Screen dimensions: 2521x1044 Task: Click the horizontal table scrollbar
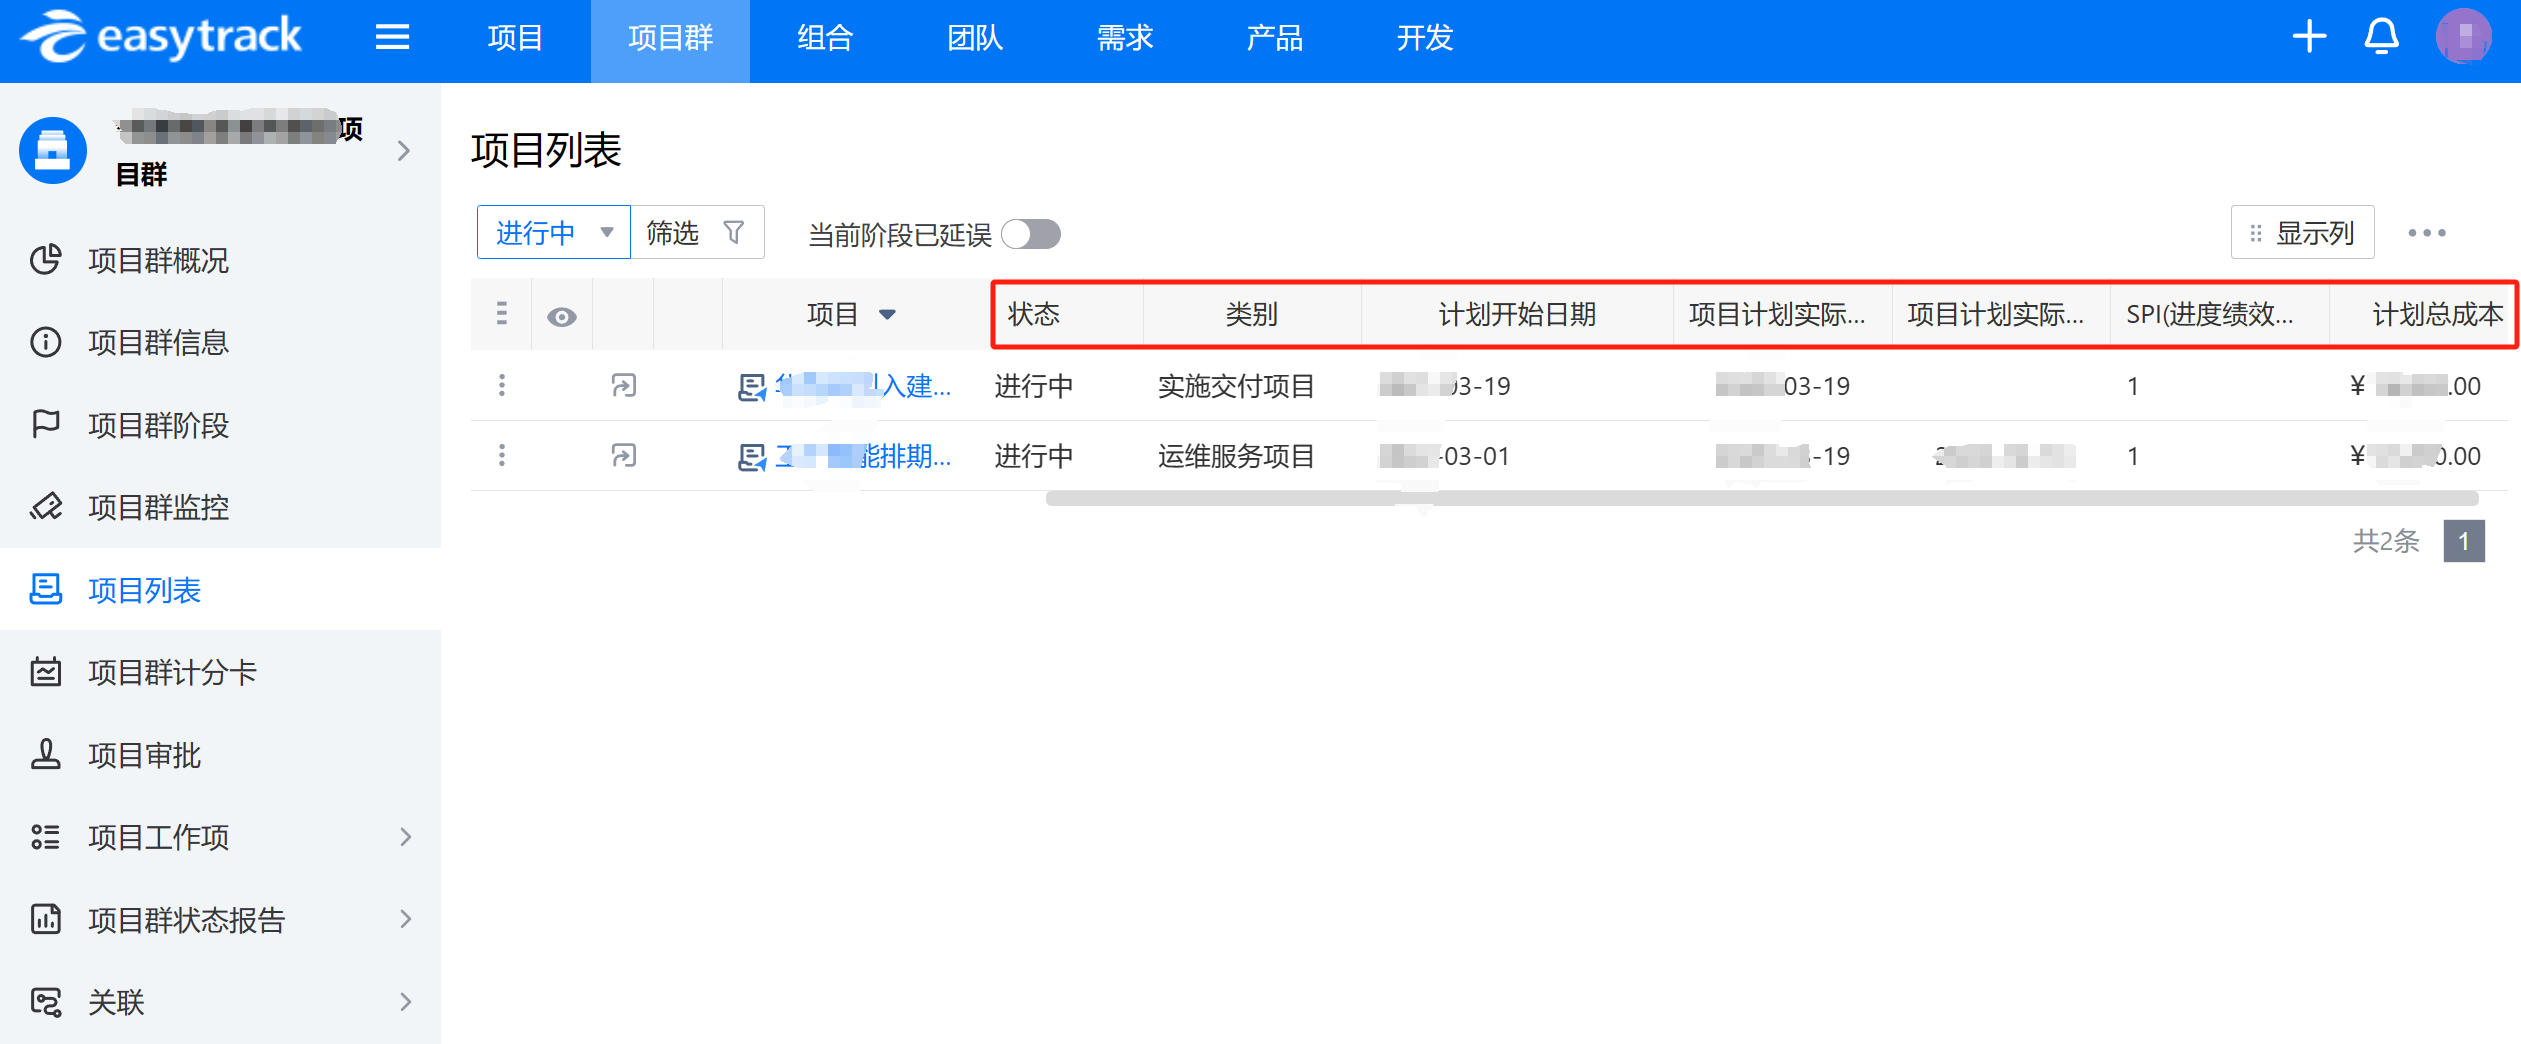[1762, 498]
